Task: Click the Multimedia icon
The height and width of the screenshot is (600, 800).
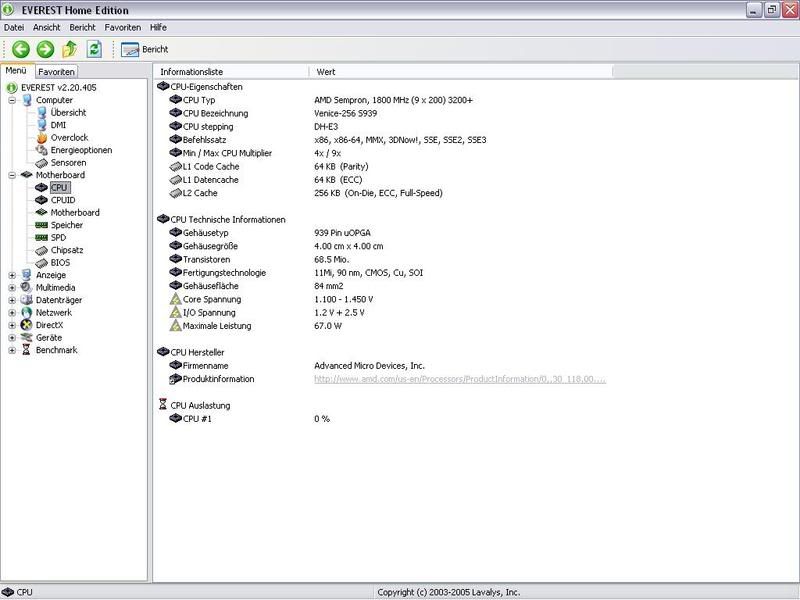Action: pyautogui.click(x=27, y=288)
